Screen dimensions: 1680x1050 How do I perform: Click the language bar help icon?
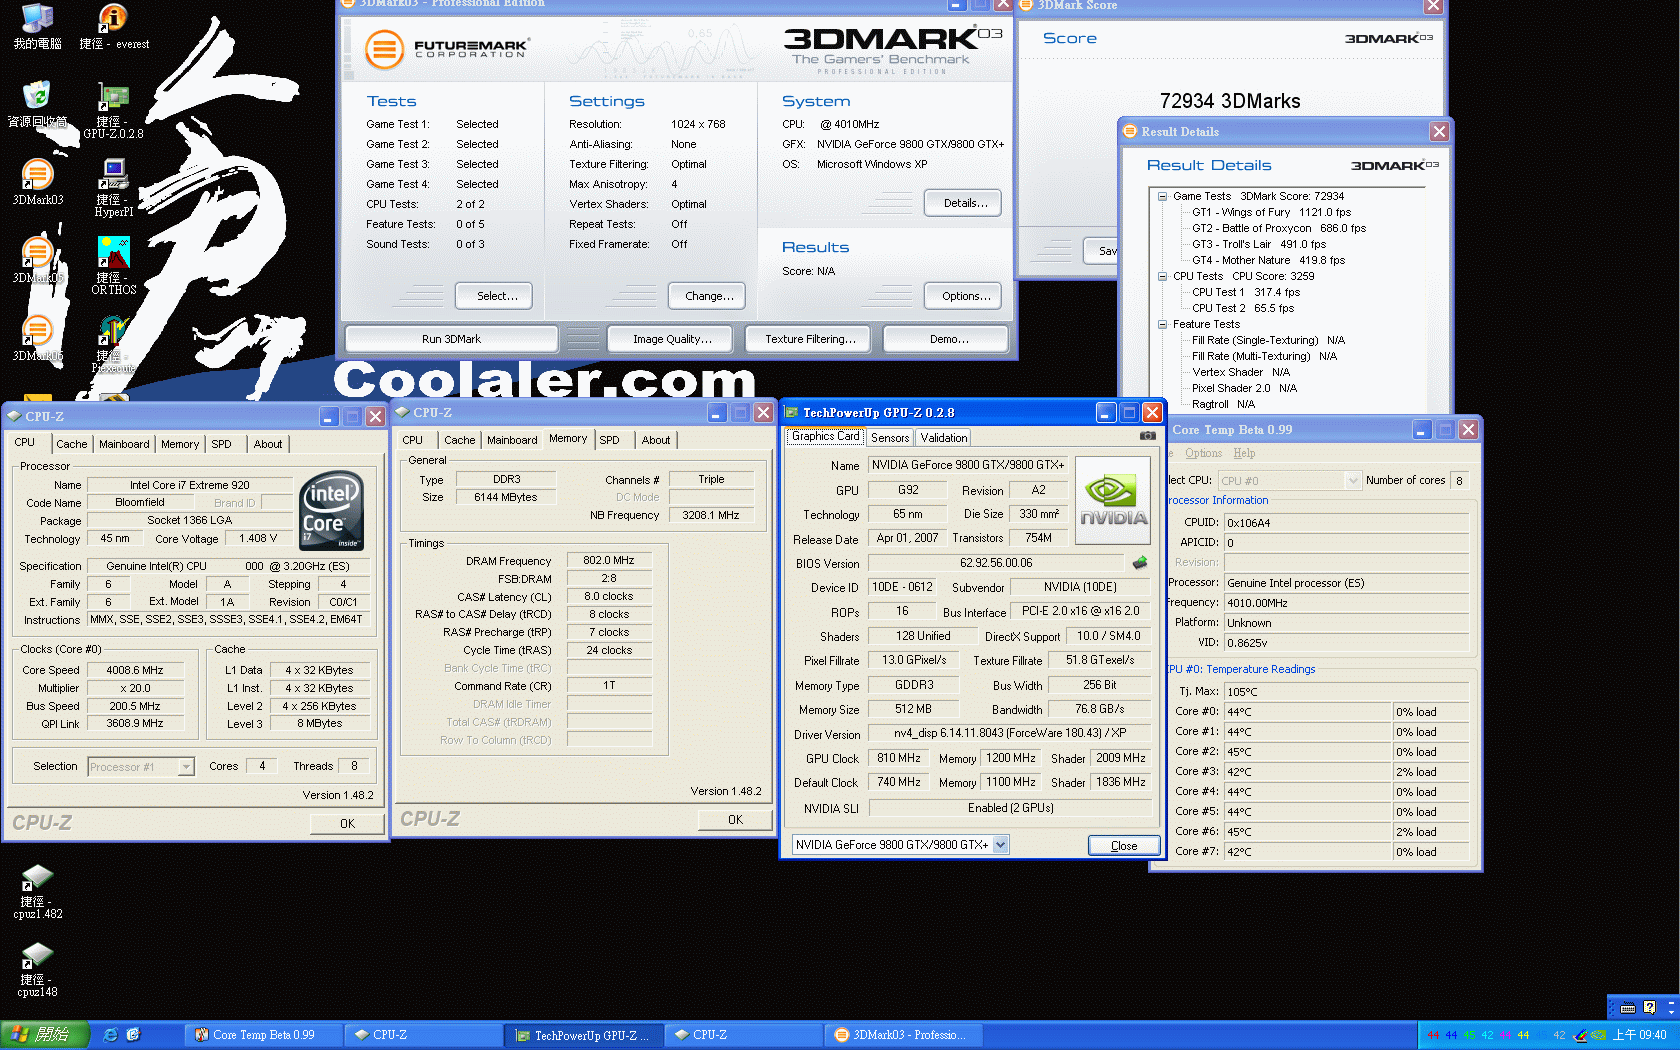1649,1008
